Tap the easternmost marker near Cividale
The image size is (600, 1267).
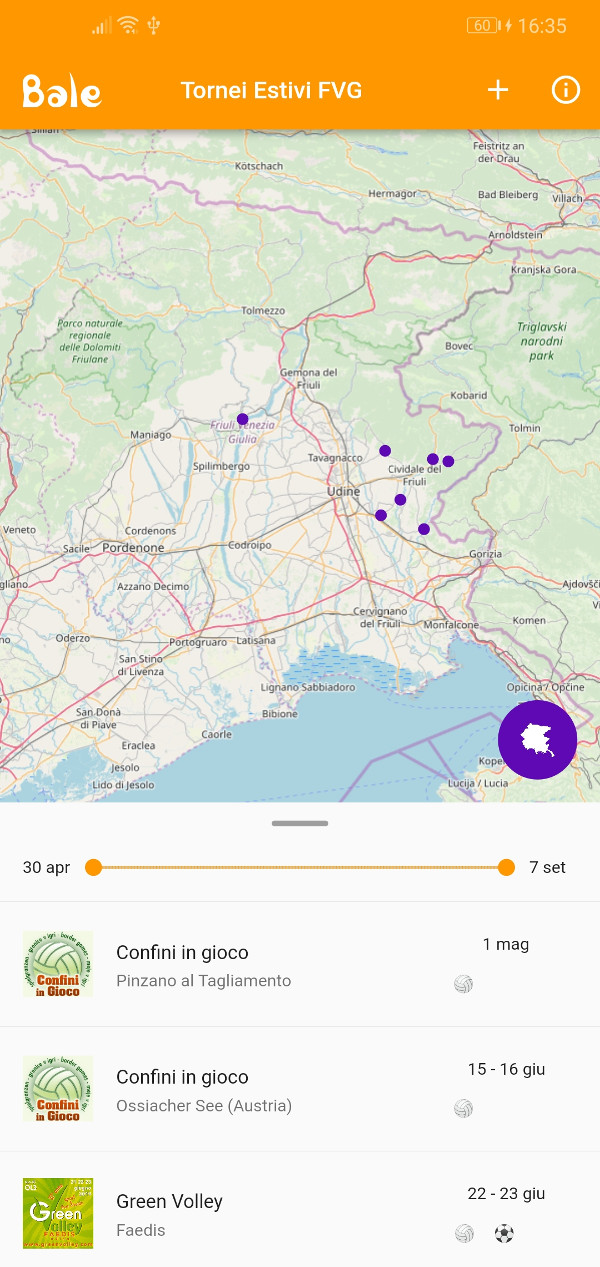[x=448, y=461]
